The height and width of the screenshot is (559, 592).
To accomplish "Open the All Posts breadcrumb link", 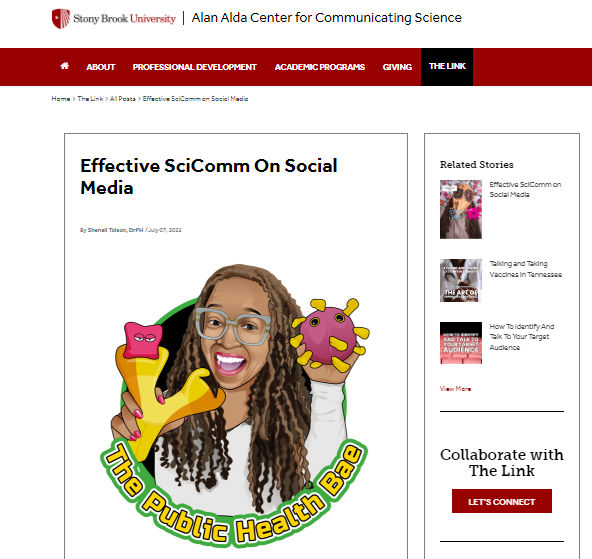I will click(123, 99).
